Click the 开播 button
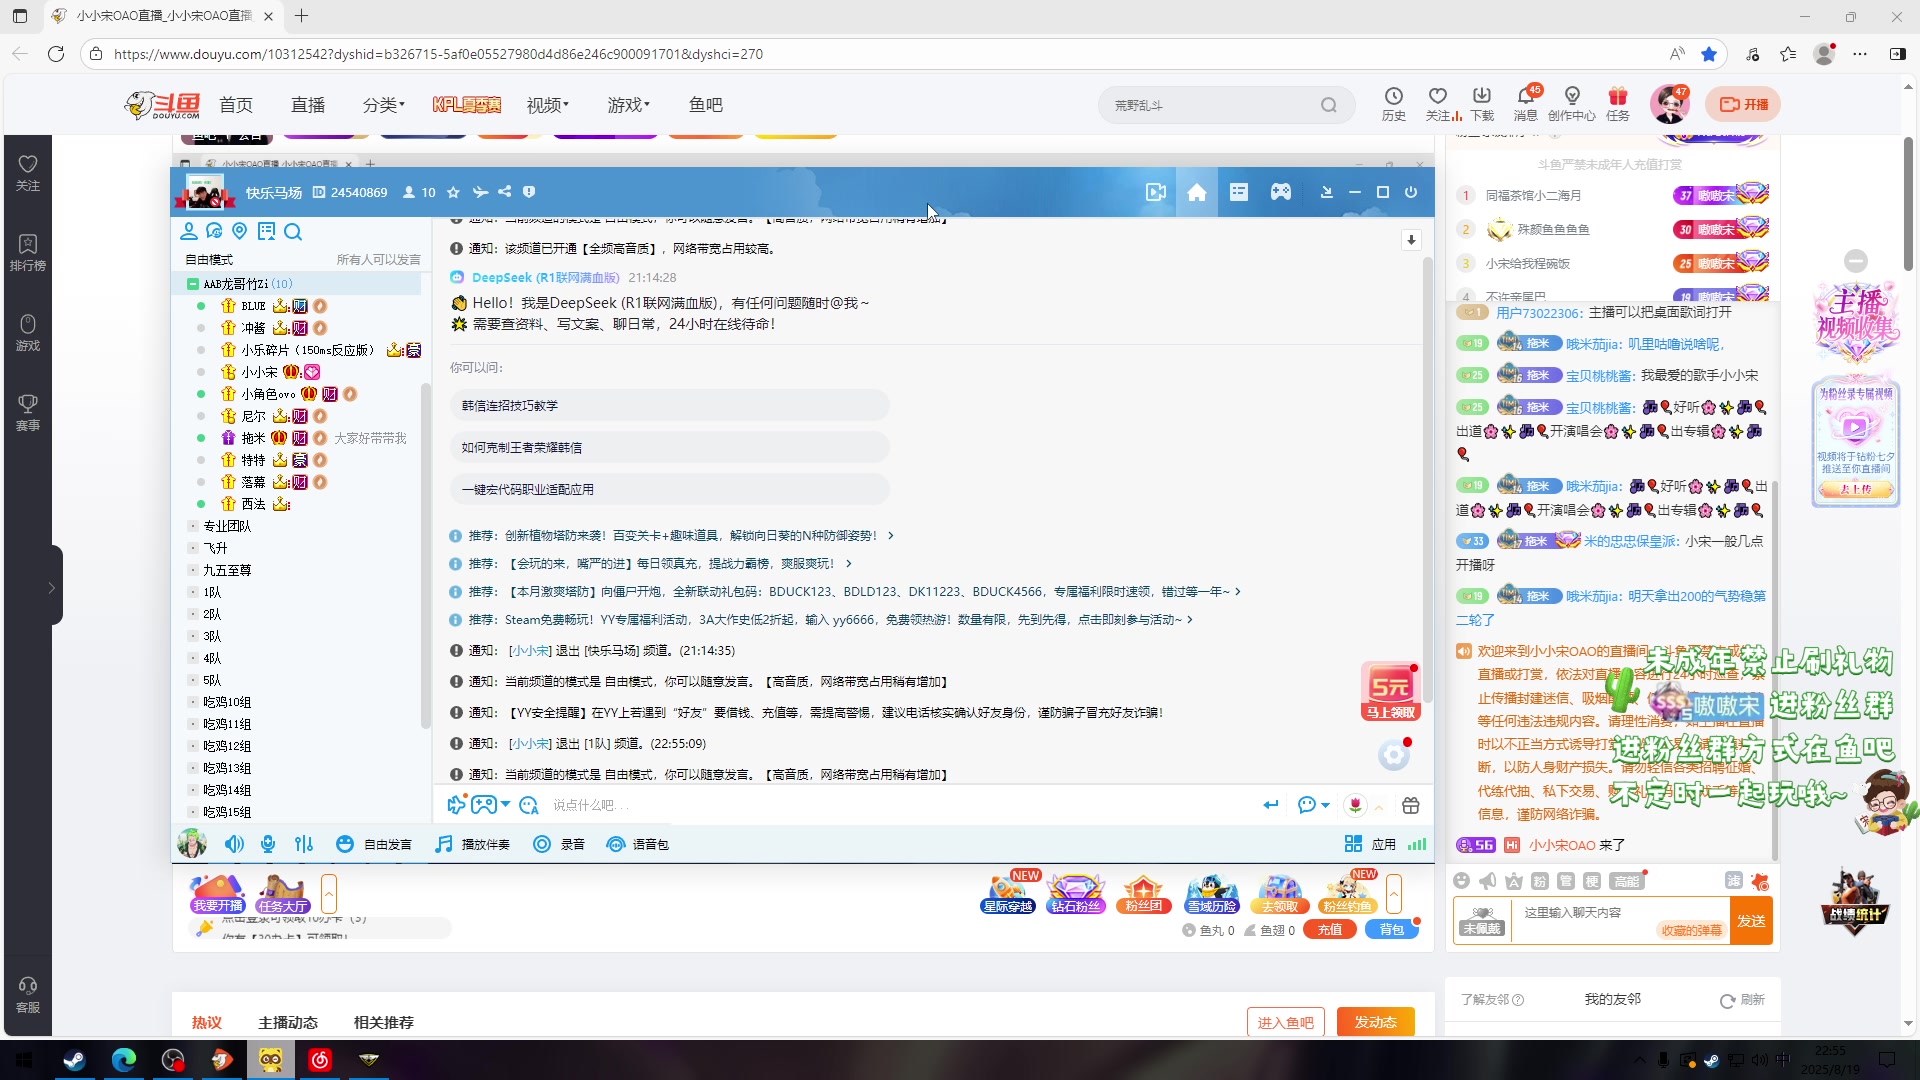 point(1743,104)
